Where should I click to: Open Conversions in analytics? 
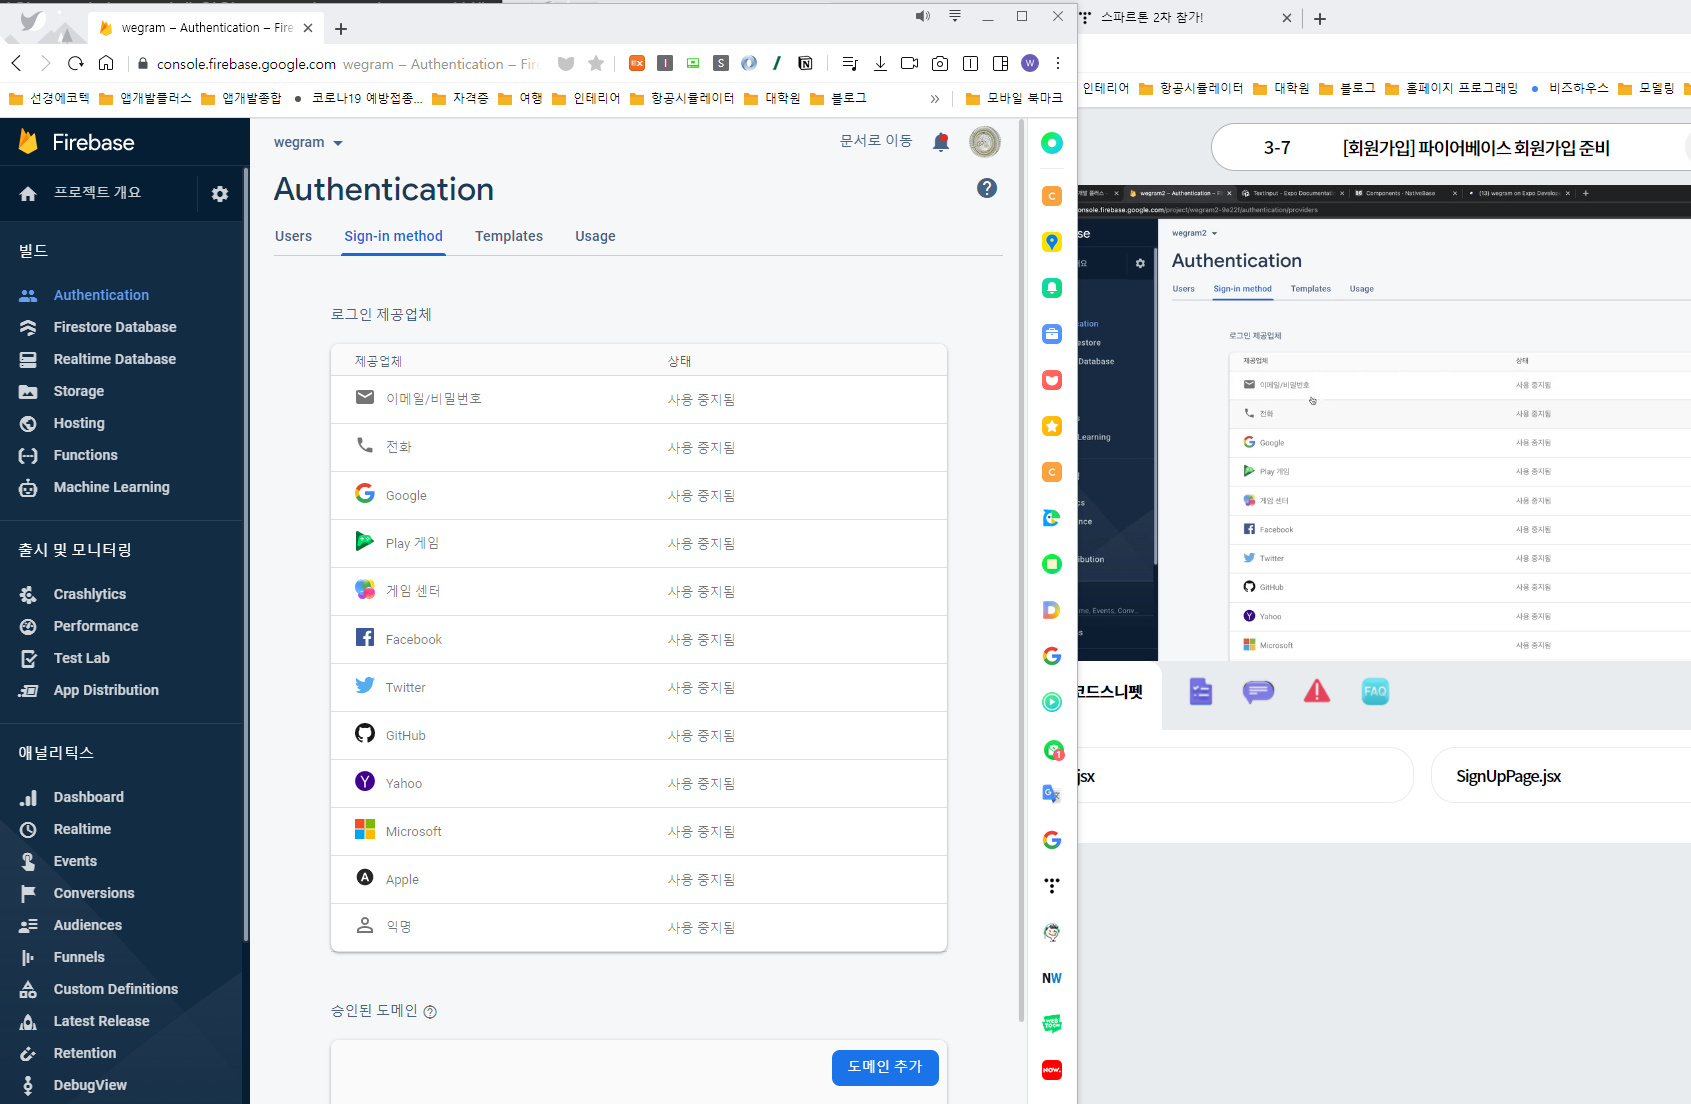pos(94,893)
